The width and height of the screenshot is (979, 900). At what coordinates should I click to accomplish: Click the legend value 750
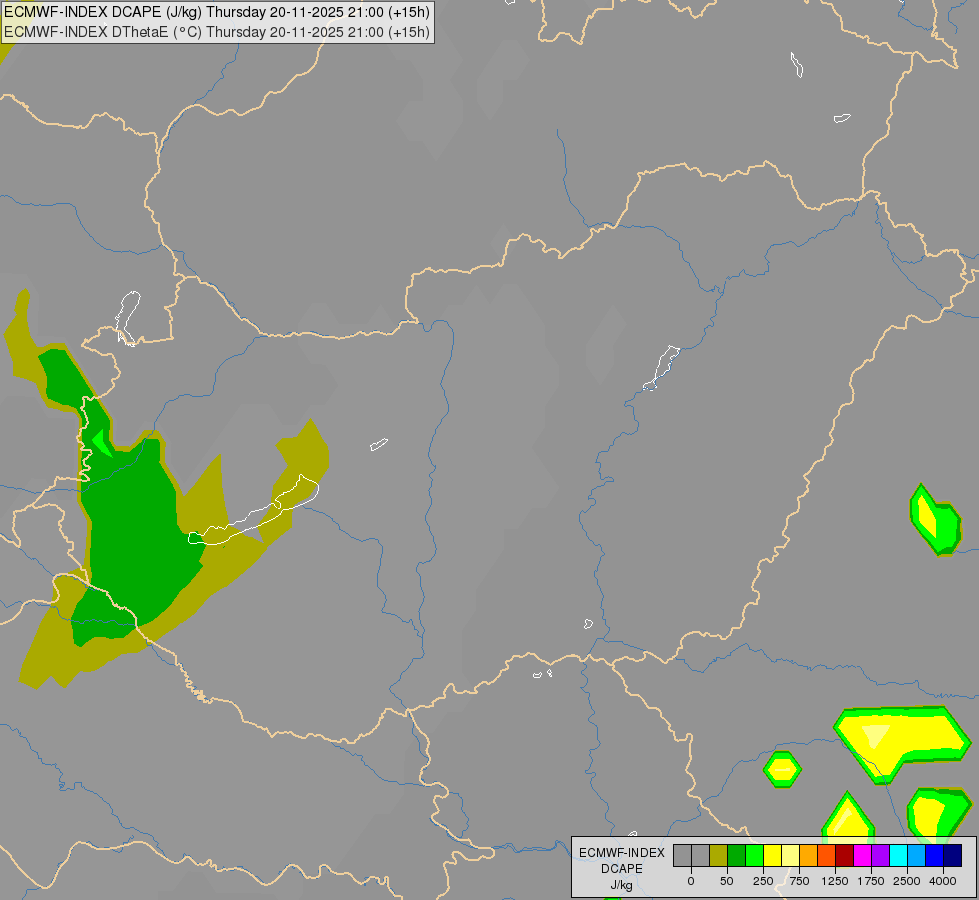pyautogui.click(x=799, y=881)
